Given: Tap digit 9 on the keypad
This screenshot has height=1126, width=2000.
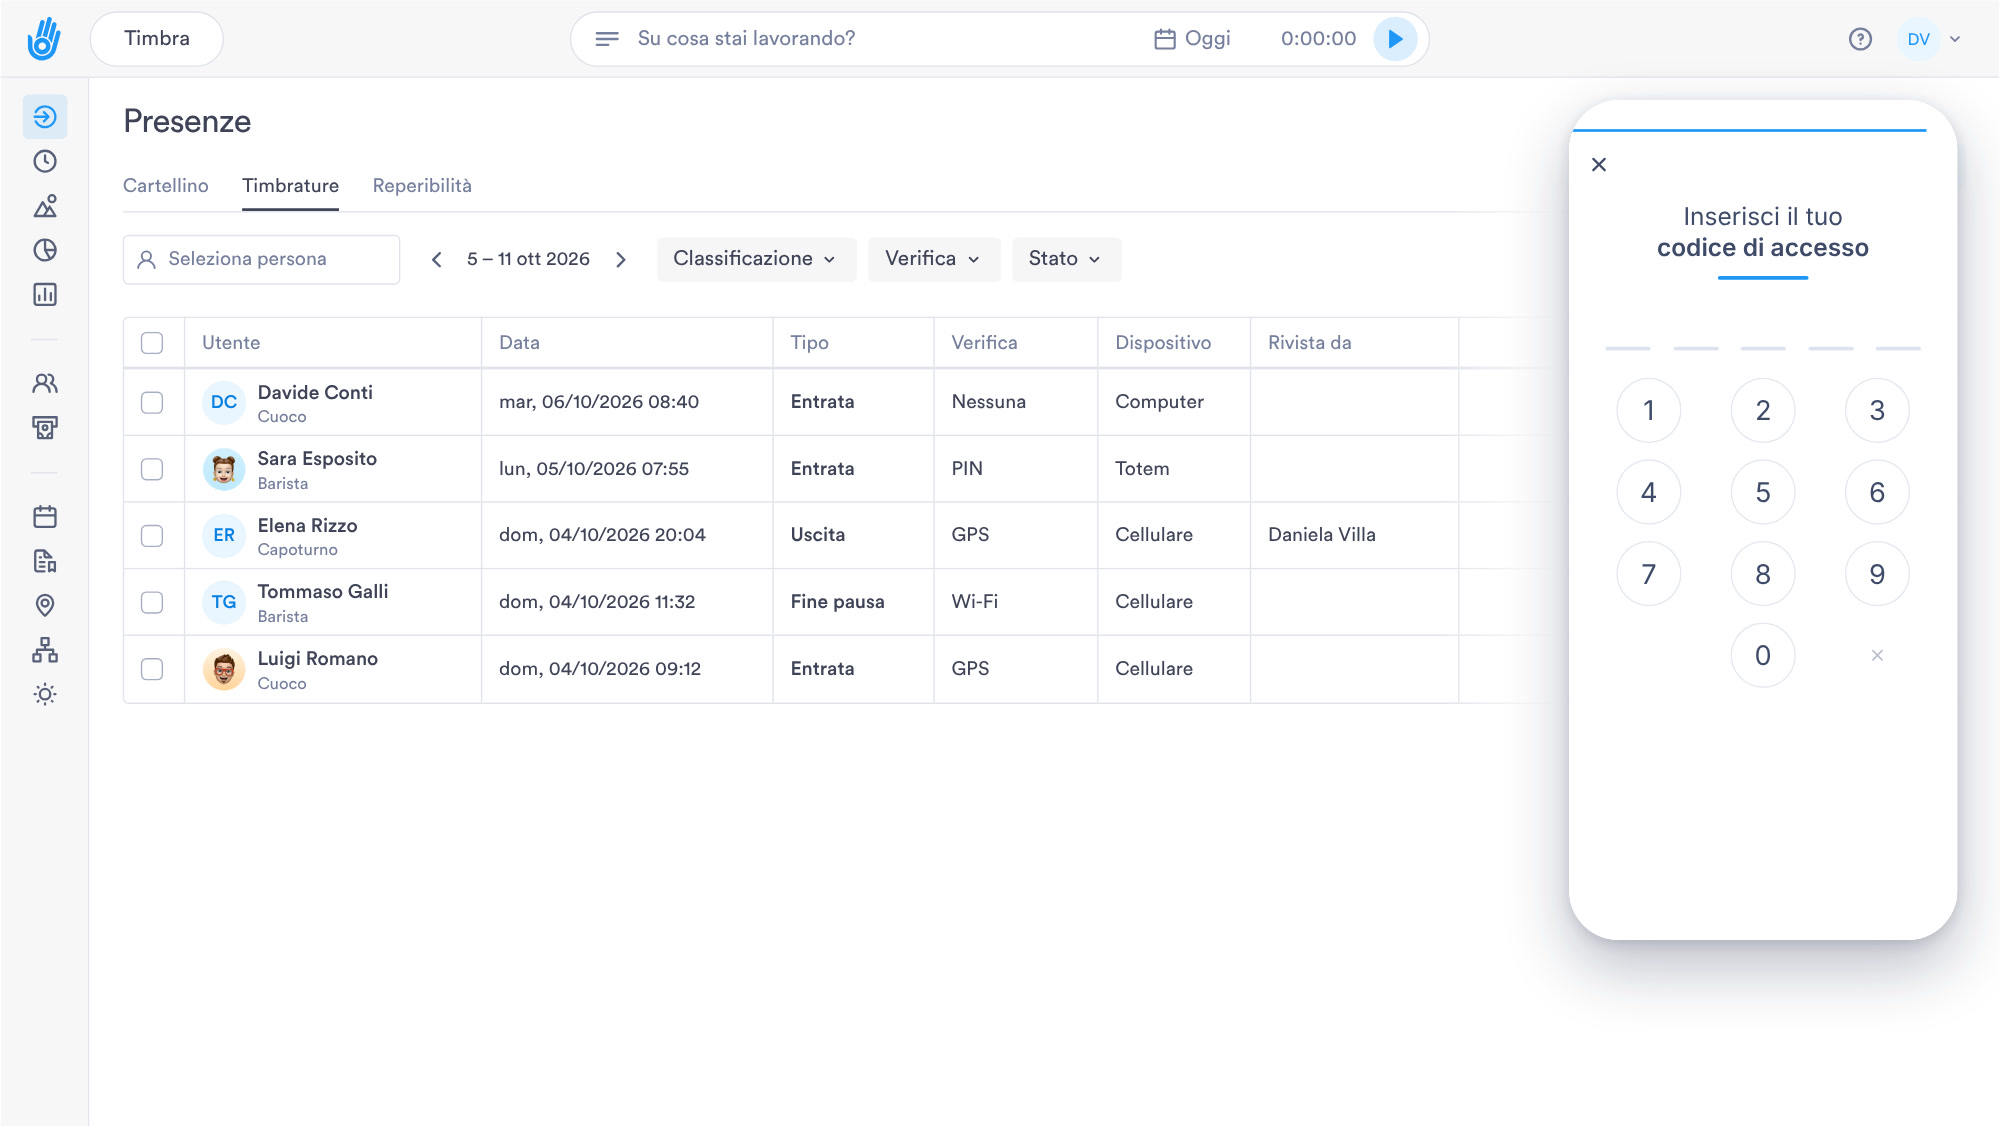Looking at the screenshot, I should click(x=1877, y=574).
